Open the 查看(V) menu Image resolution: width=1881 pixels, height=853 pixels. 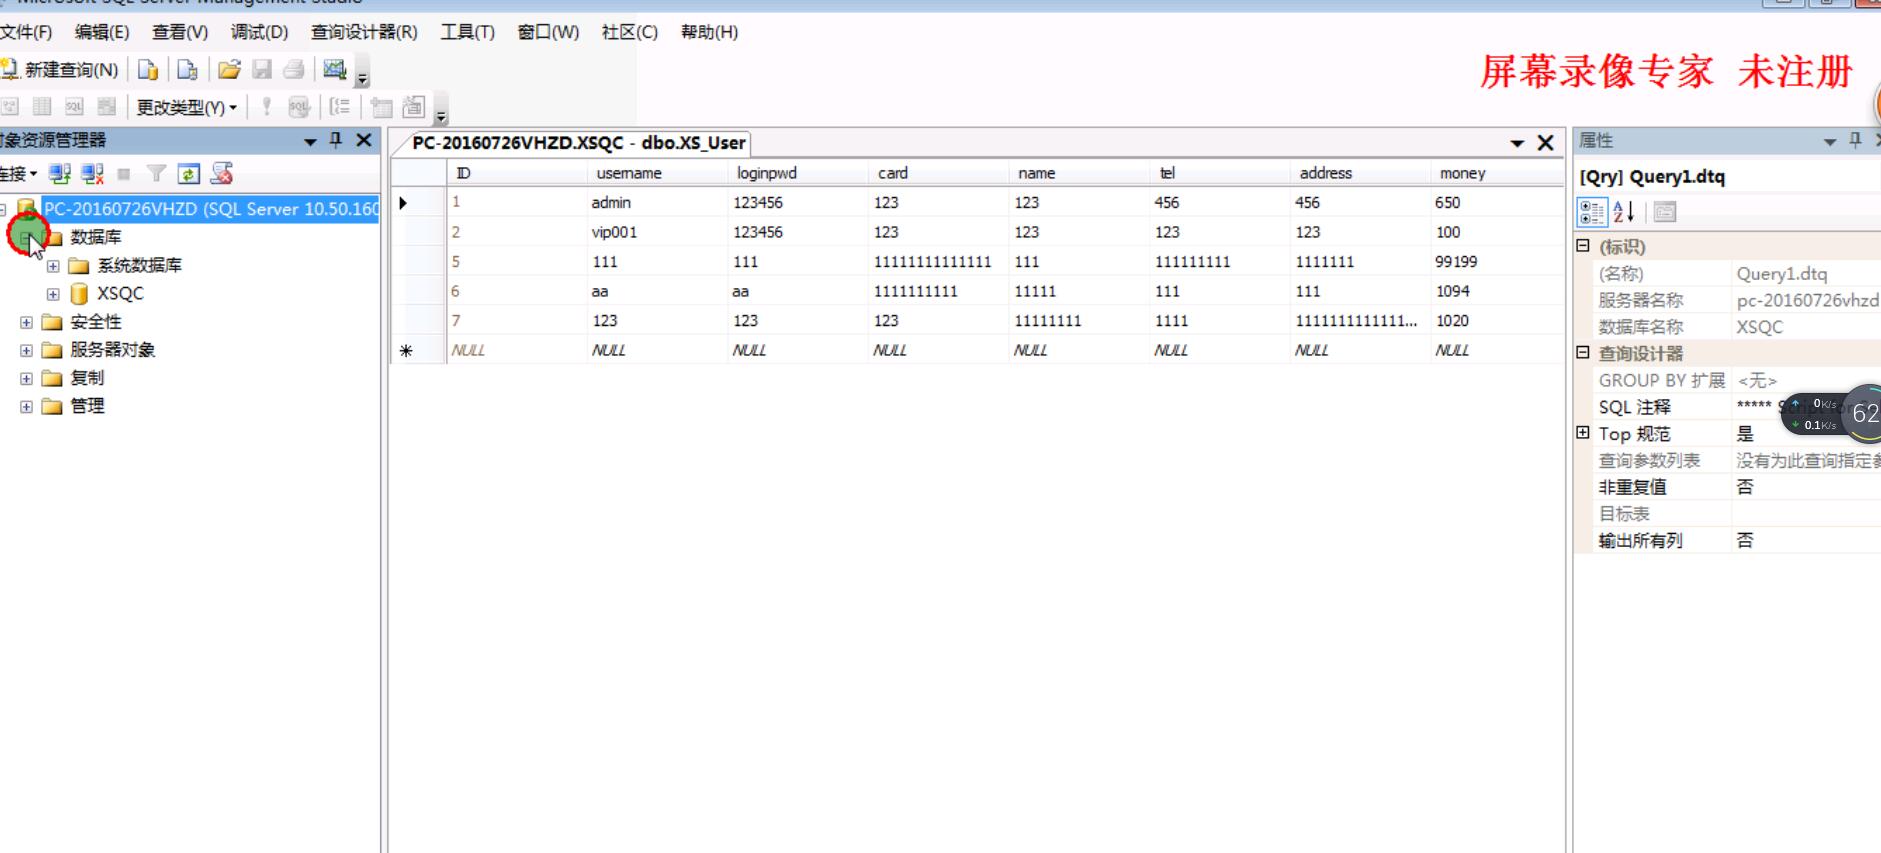(180, 32)
